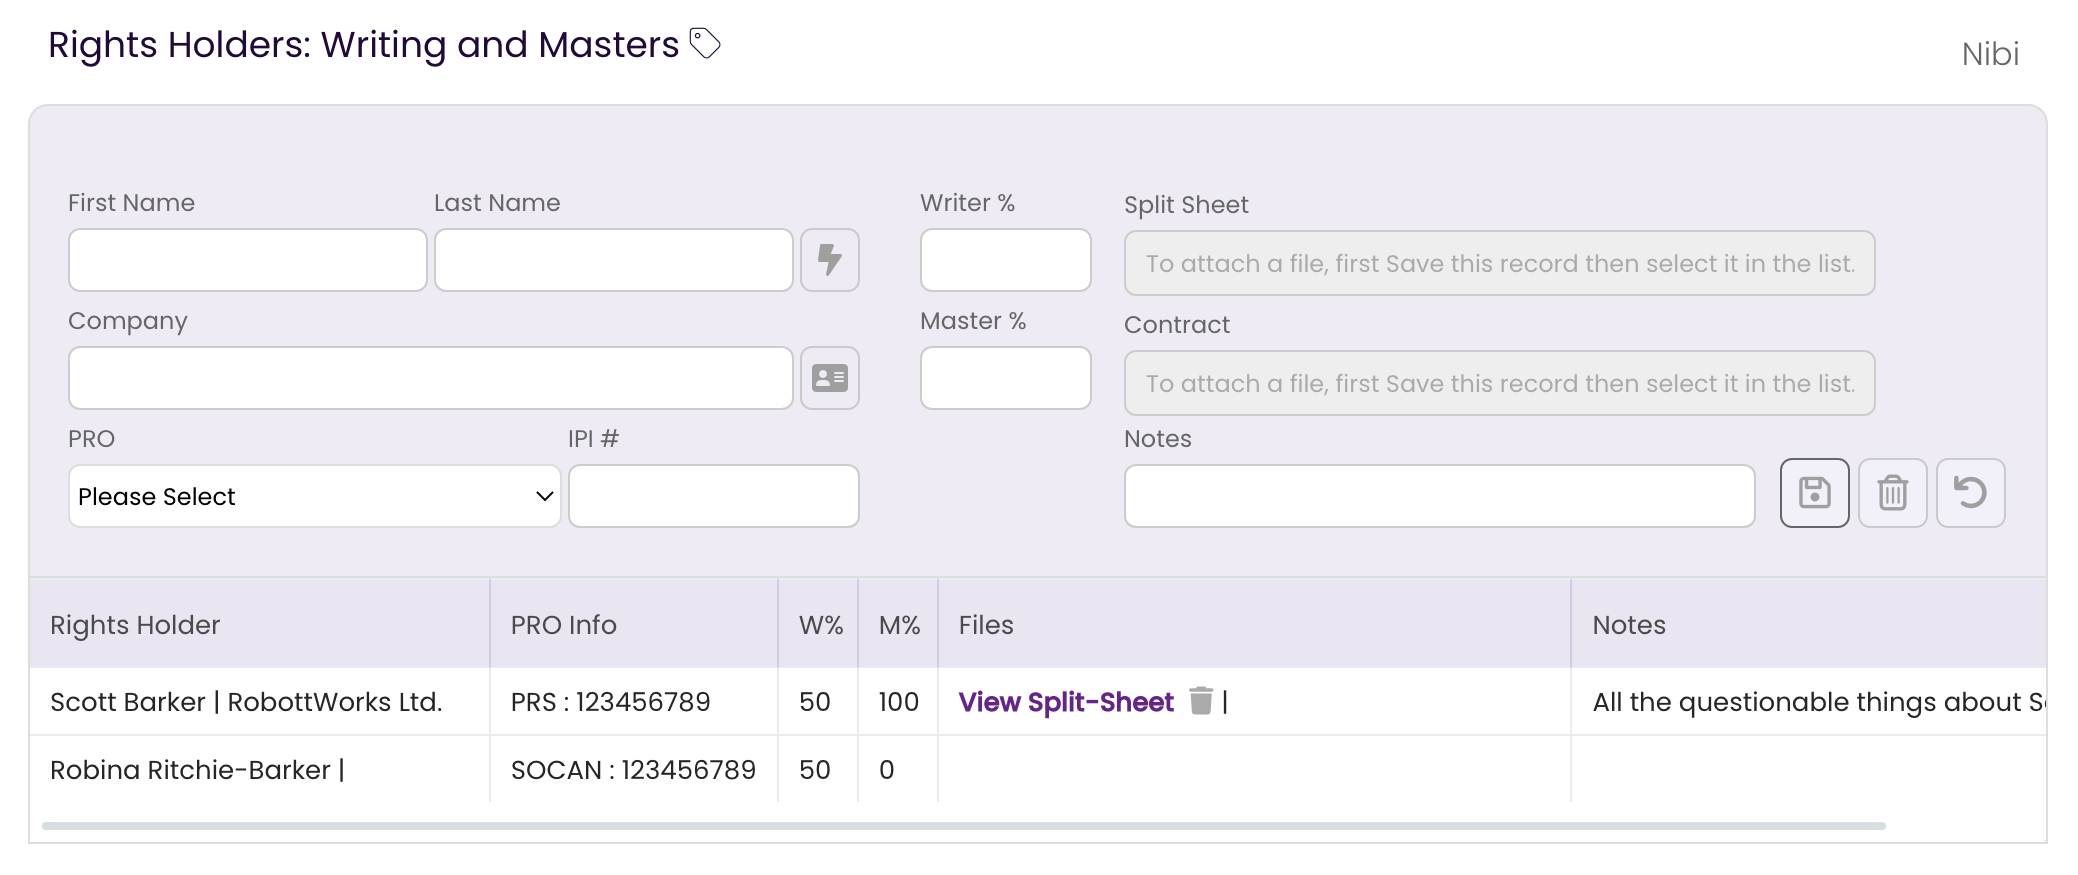Screen dimensions: 2078x875
Task: Click the trash icon beside the Notes field
Action: pos(1893,493)
